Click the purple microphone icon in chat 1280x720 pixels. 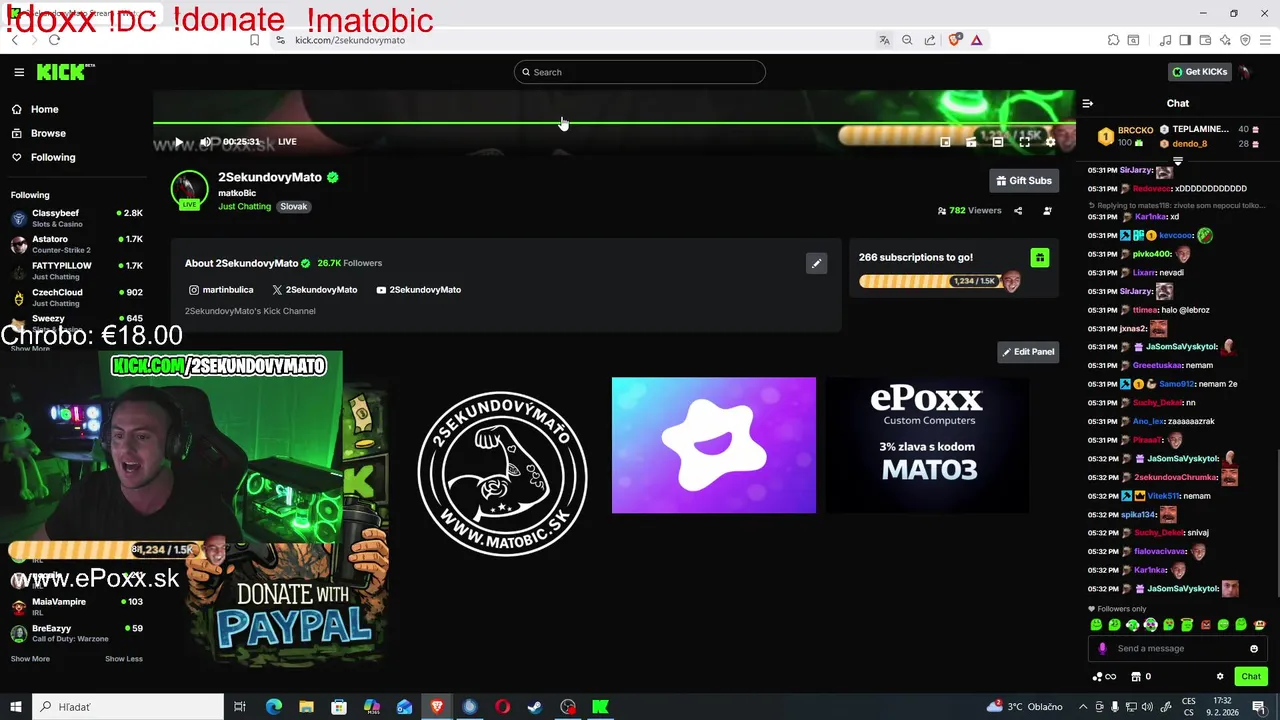[1102, 648]
